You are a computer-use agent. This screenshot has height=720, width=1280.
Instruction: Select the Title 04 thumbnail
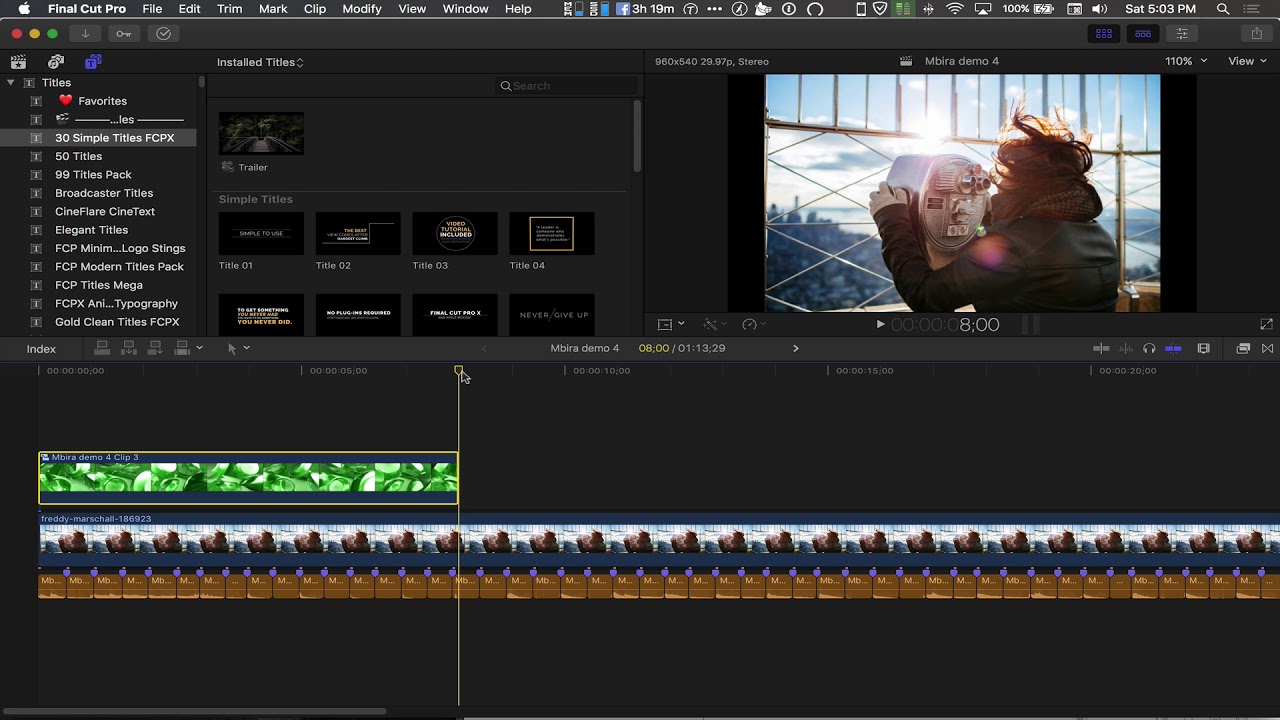click(x=552, y=233)
